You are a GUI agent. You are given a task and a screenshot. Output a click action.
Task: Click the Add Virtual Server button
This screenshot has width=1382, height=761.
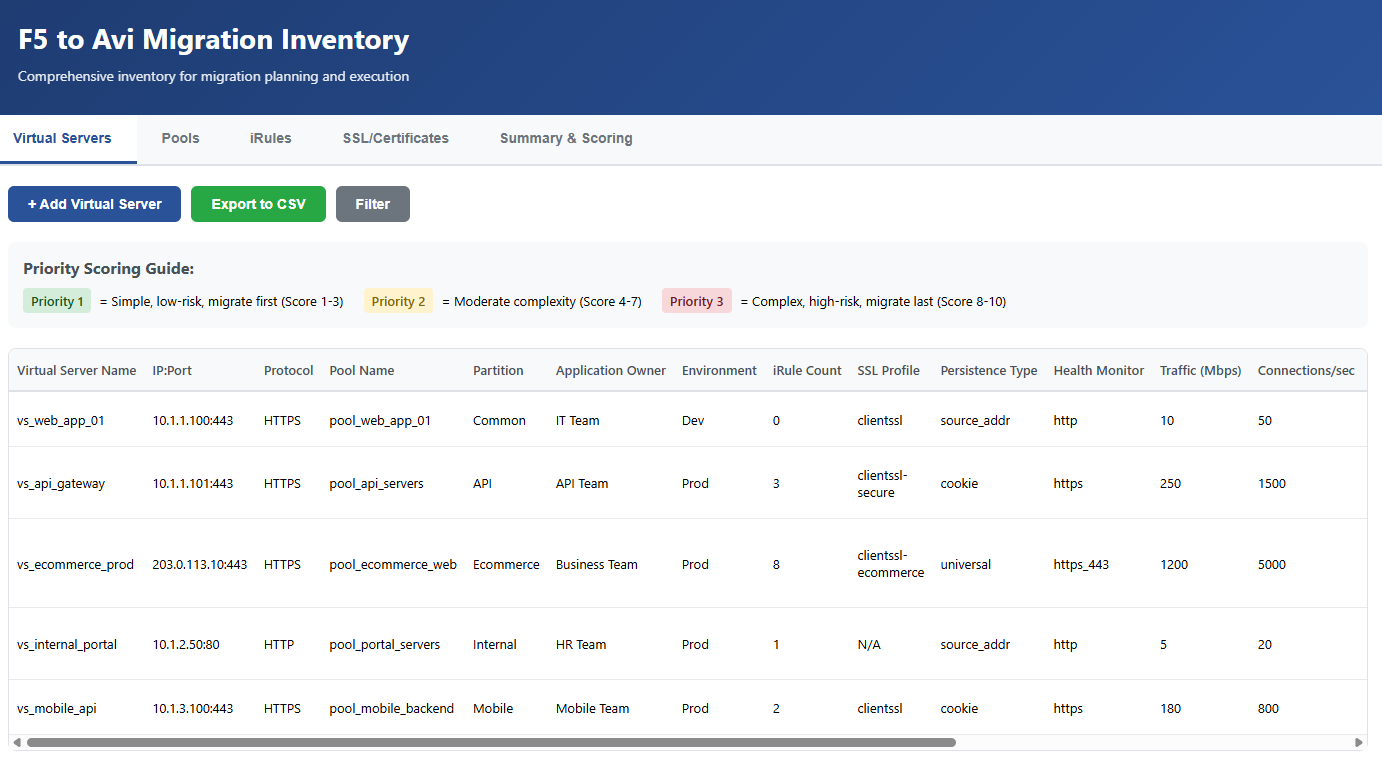pyautogui.click(x=94, y=204)
